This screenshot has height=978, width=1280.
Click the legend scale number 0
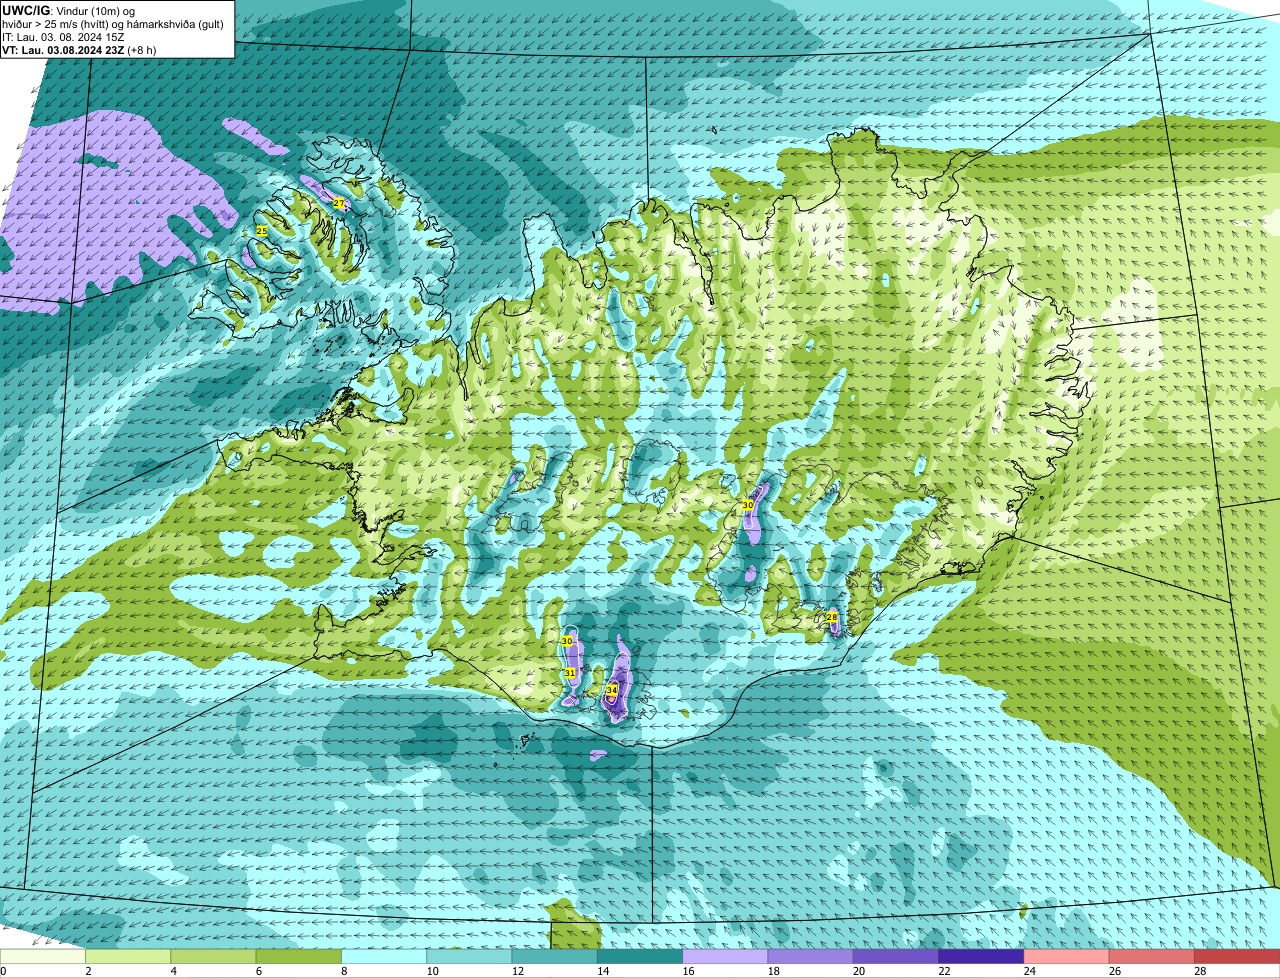click(3, 971)
